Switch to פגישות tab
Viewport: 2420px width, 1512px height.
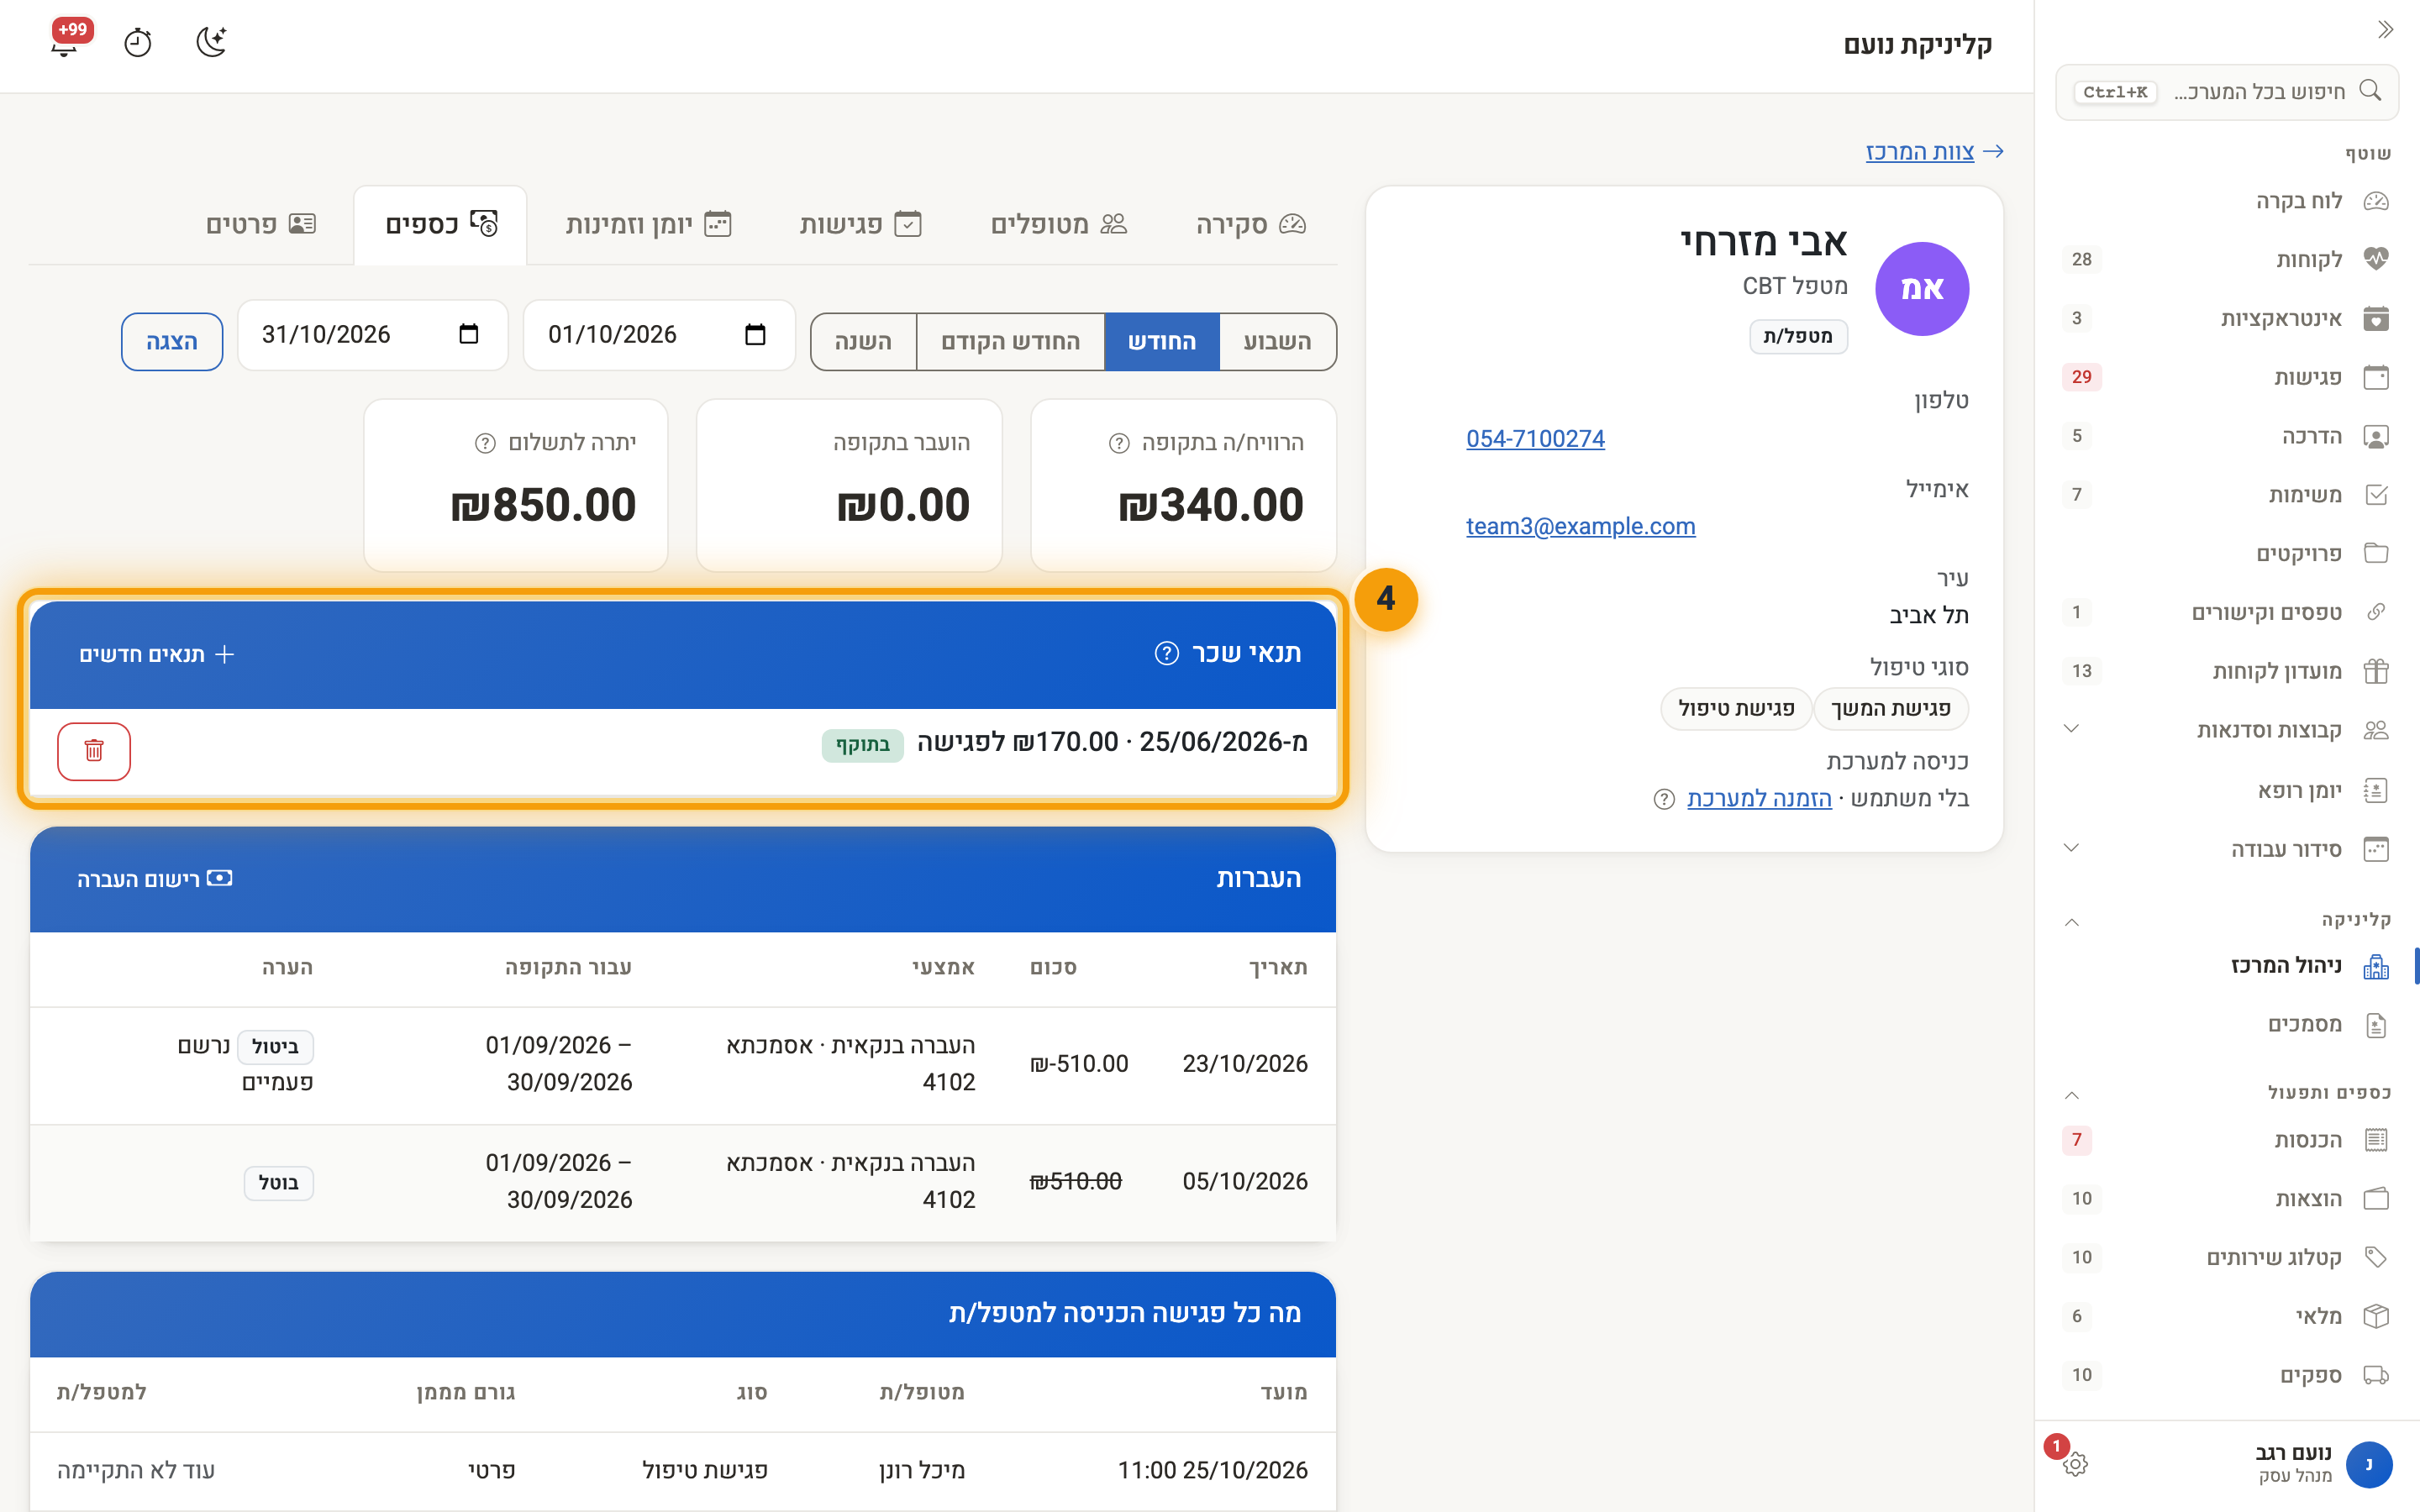click(x=860, y=225)
